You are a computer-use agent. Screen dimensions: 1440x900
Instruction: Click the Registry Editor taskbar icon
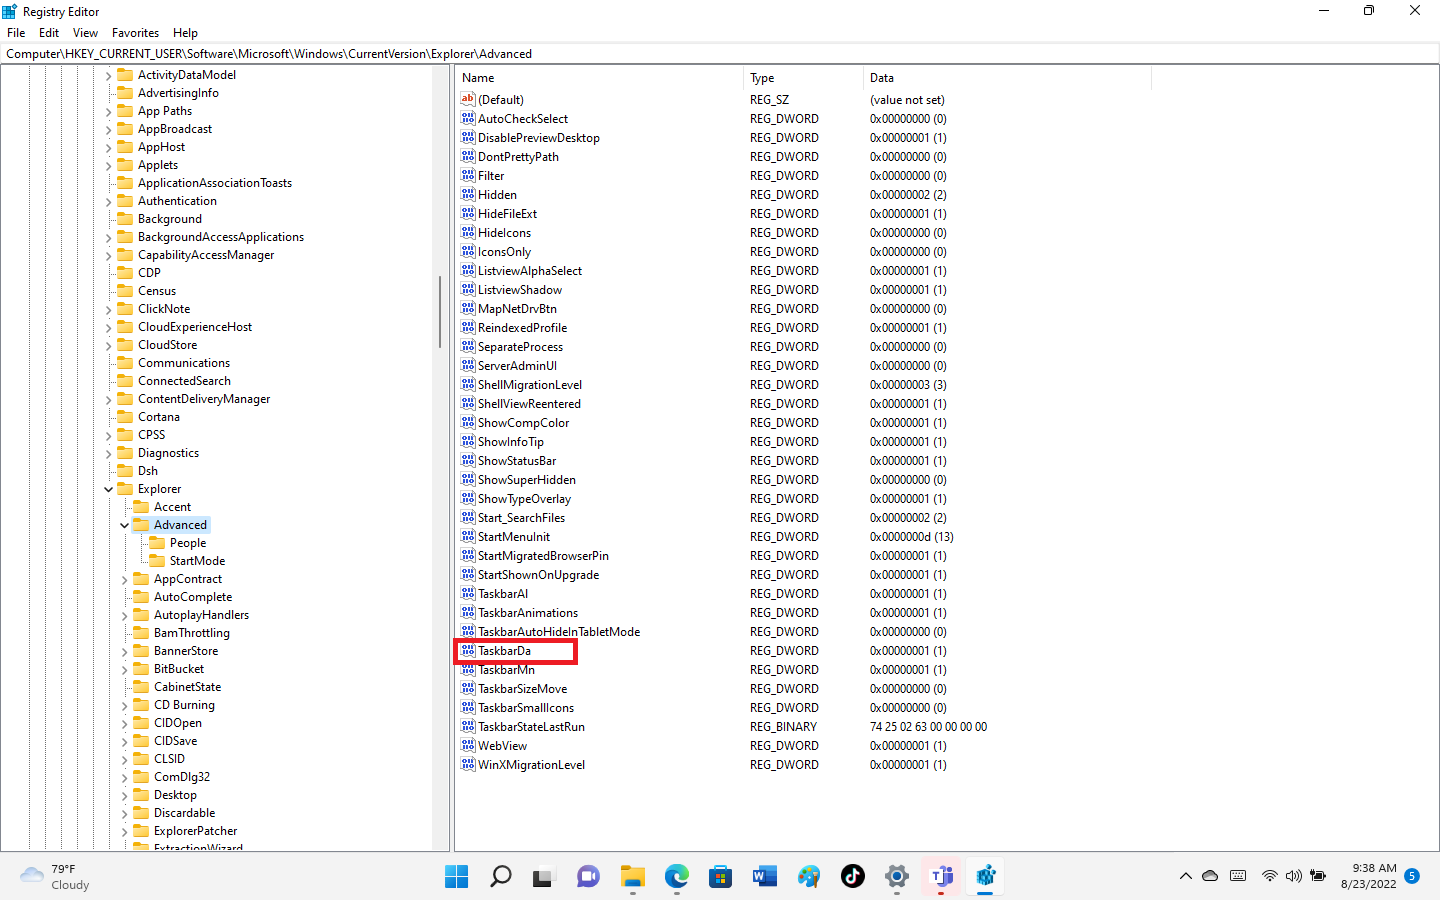985,877
